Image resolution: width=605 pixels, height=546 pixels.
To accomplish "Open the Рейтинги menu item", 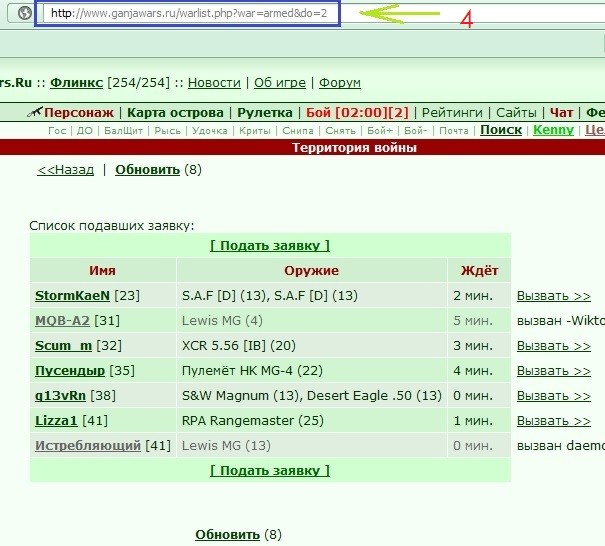I will pyautogui.click(x=452, y=113).
